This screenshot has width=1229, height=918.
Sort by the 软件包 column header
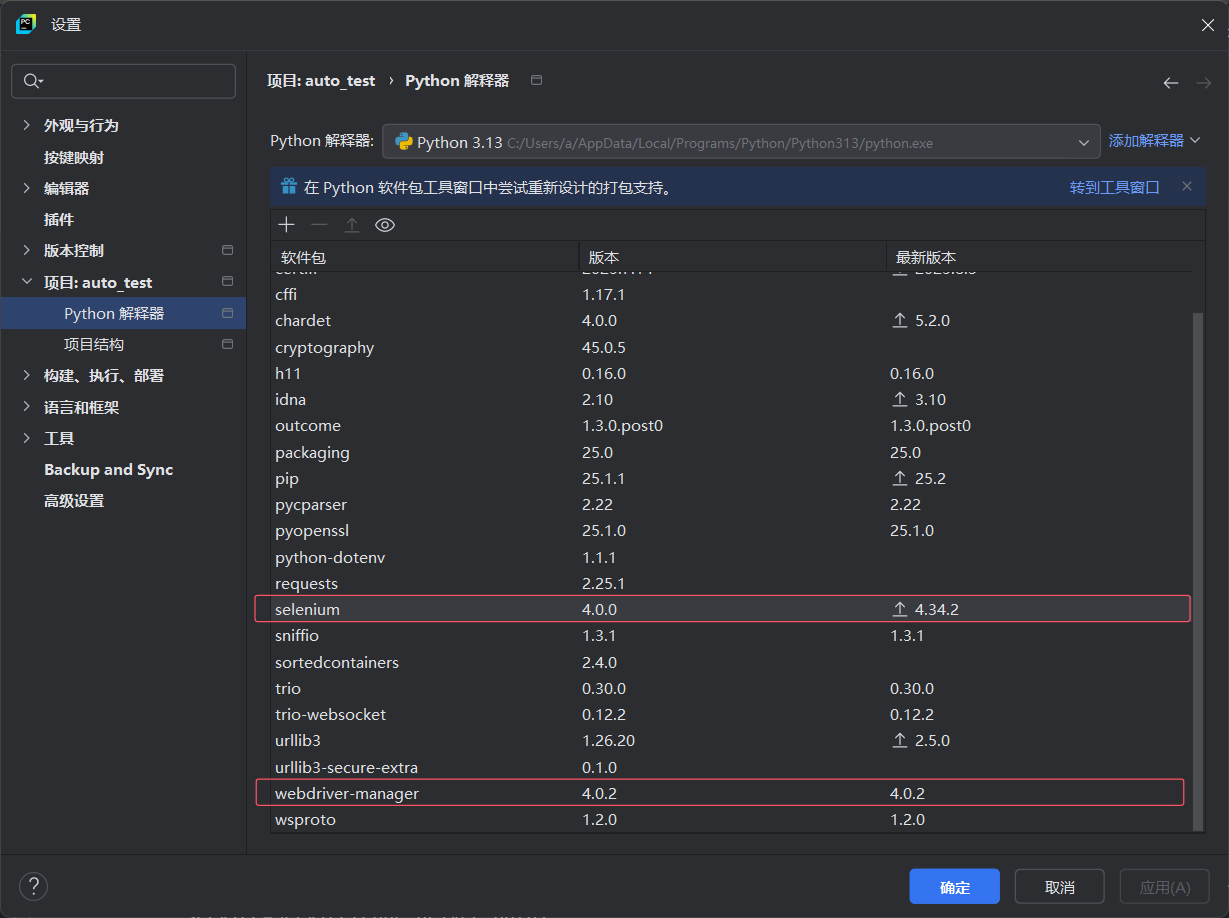pos(424,257)
